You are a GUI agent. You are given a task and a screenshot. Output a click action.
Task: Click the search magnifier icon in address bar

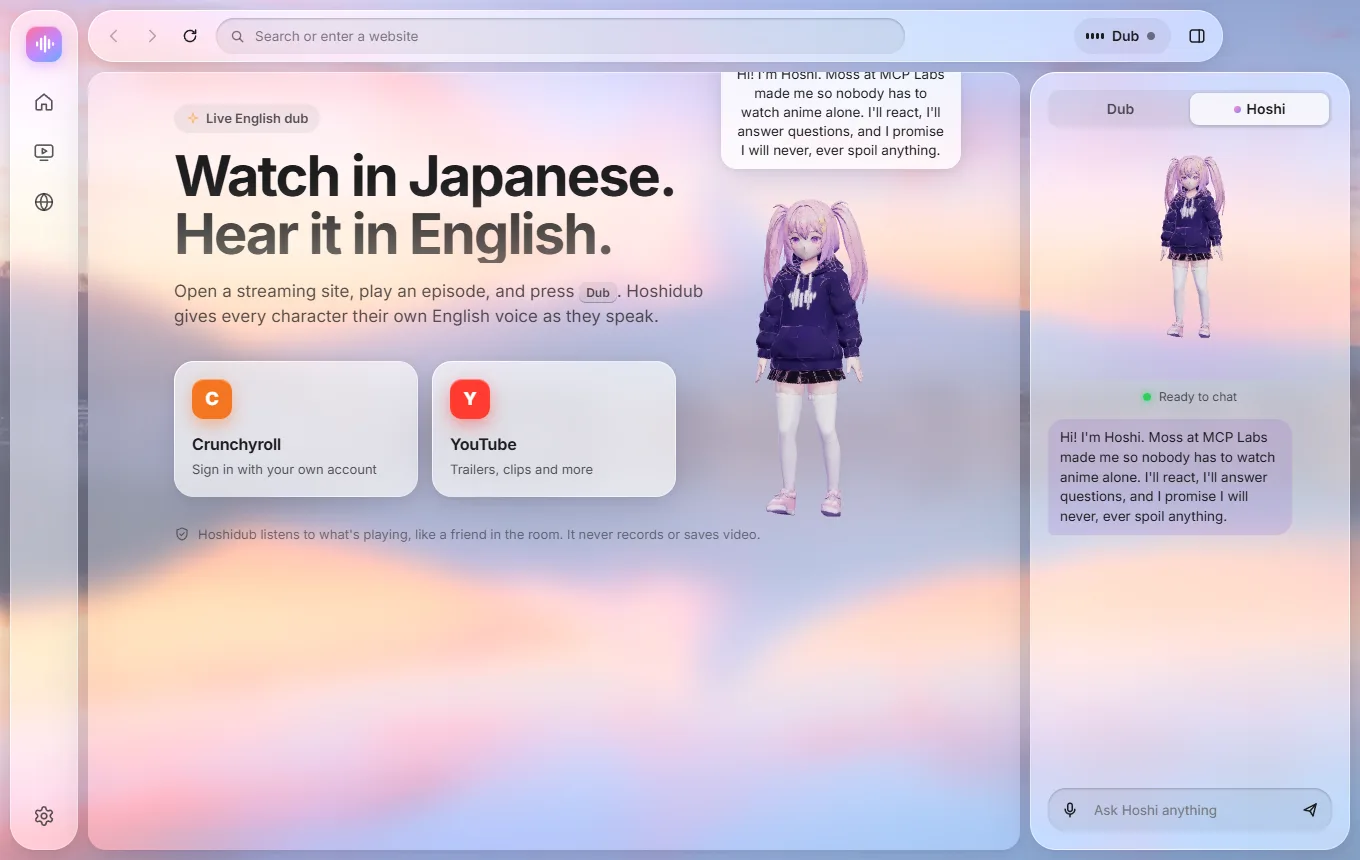(x=238, y=36)
